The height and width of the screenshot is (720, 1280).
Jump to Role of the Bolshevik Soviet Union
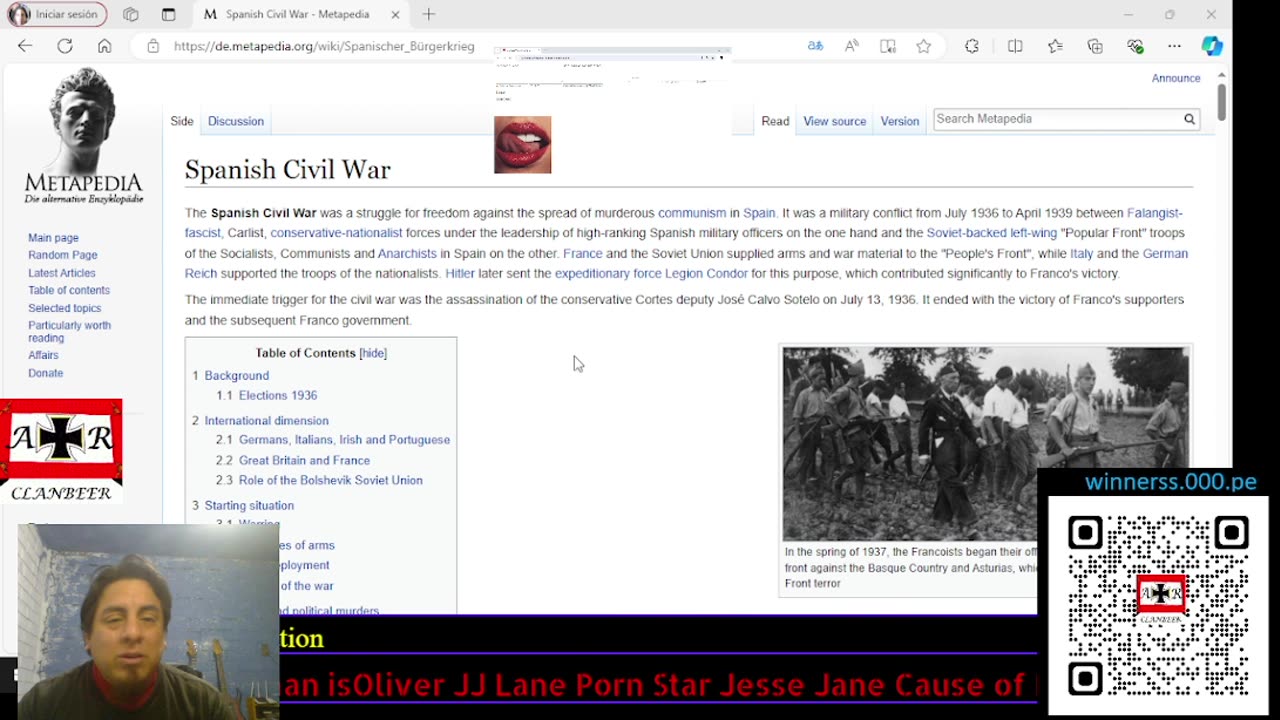click(330, 481)
